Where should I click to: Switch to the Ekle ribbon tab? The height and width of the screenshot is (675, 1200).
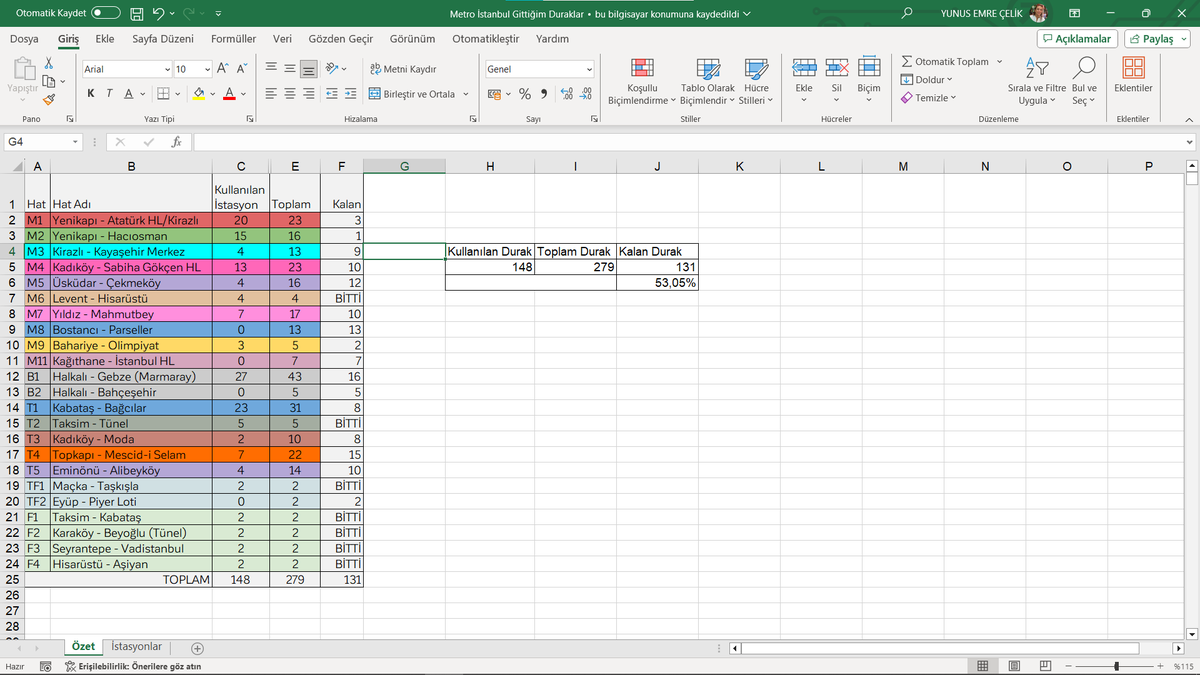(104, 39)
